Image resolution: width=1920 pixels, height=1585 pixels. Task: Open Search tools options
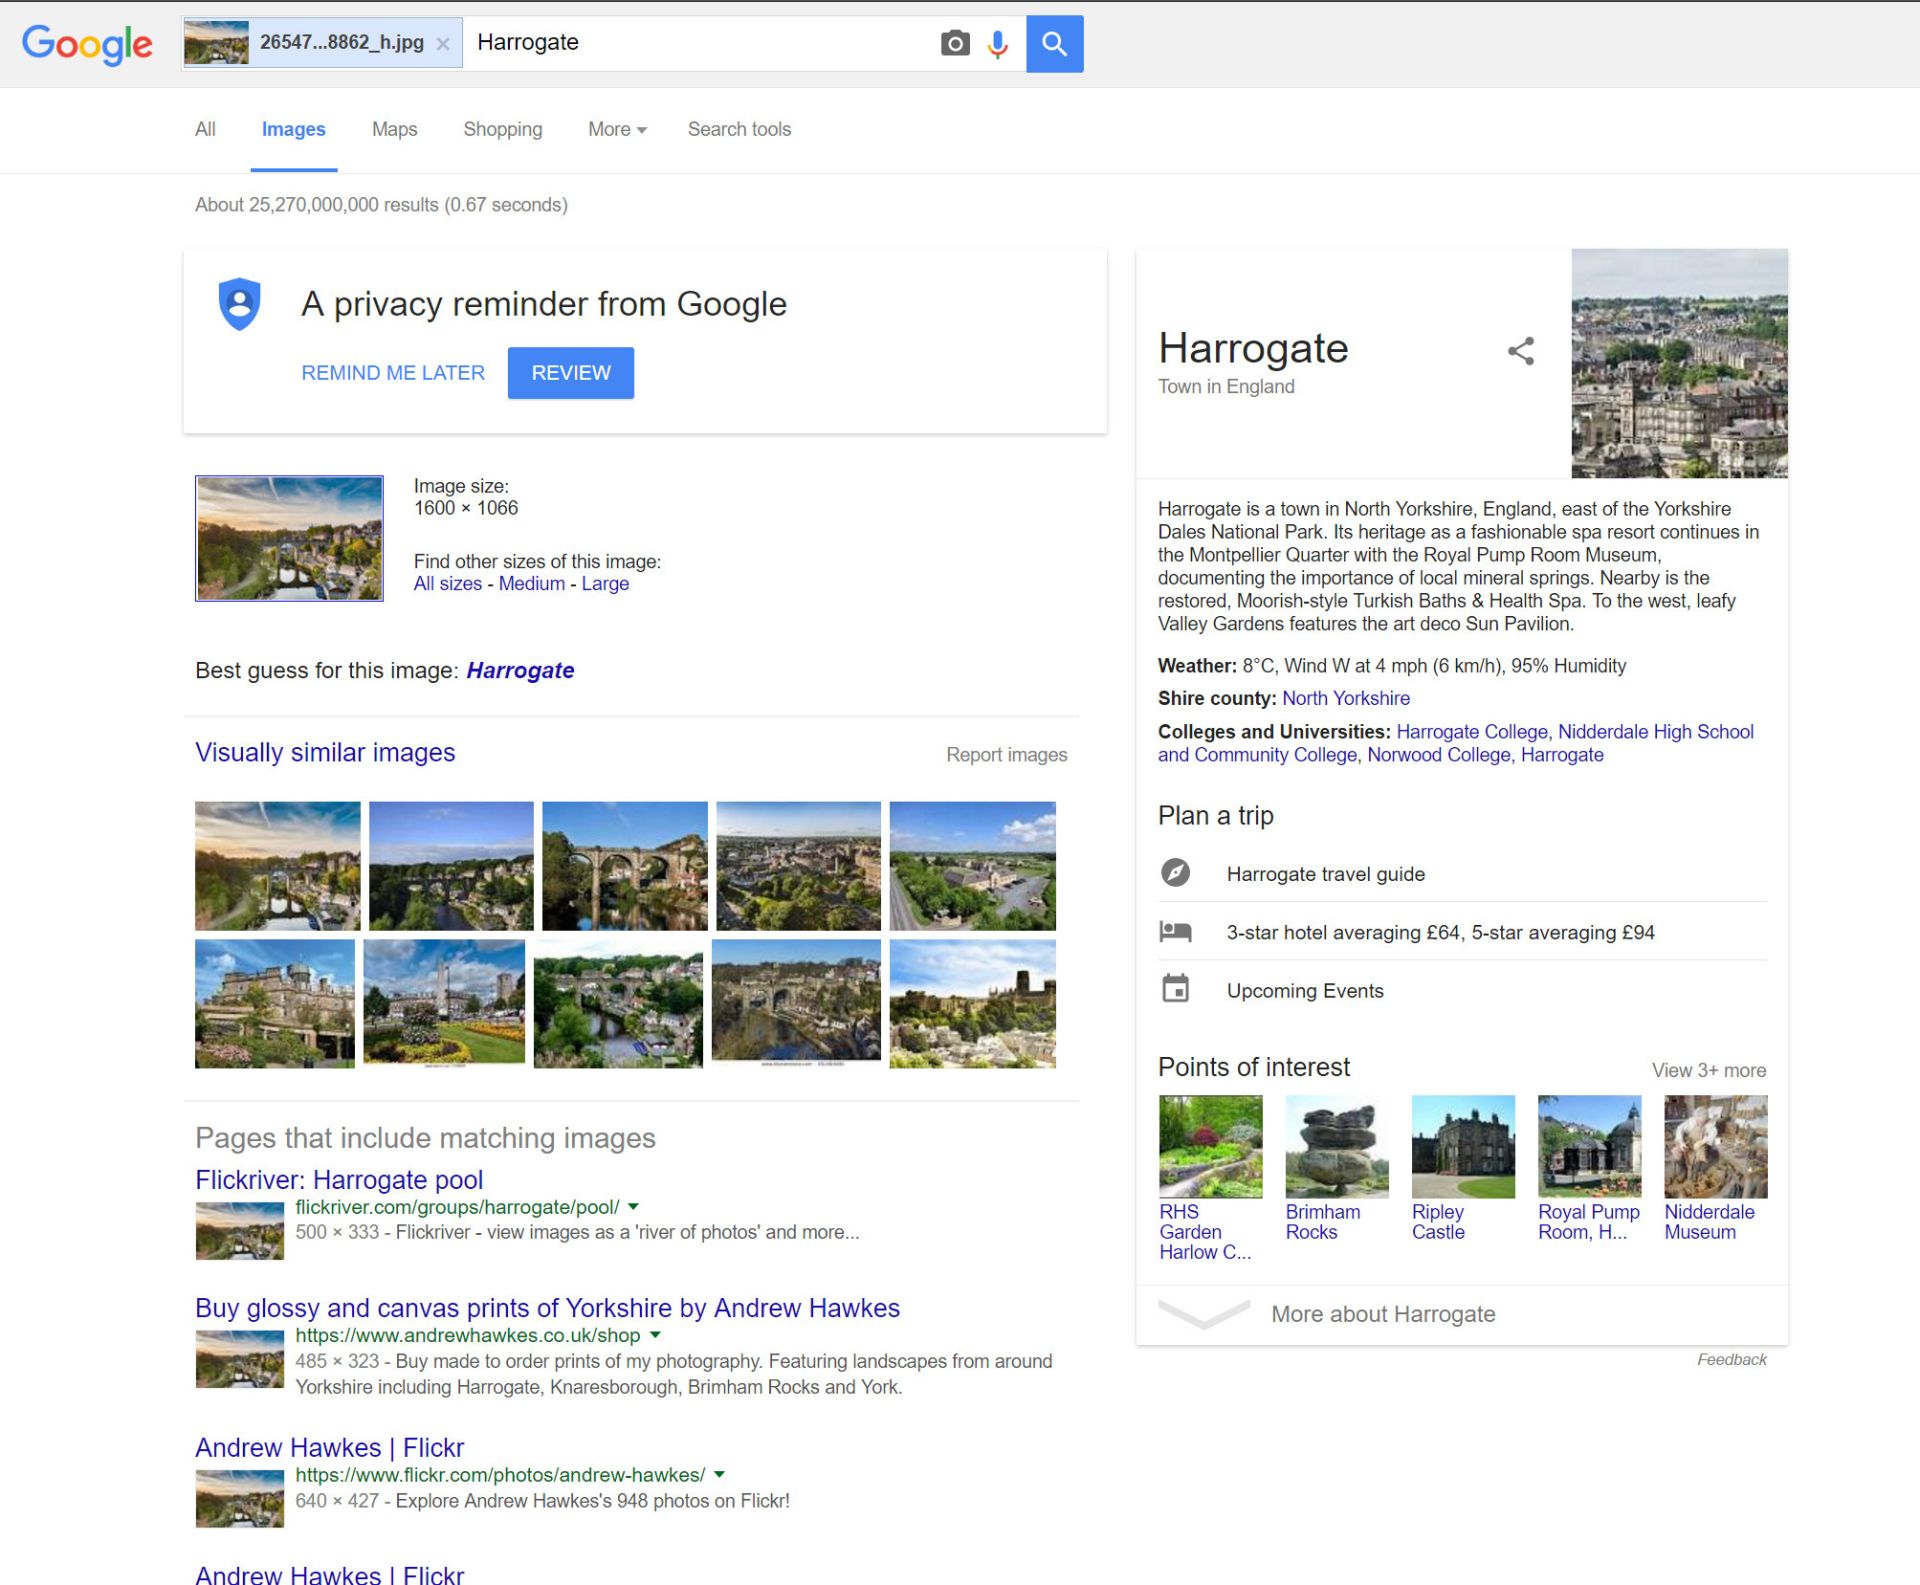(x=739, y=129)
